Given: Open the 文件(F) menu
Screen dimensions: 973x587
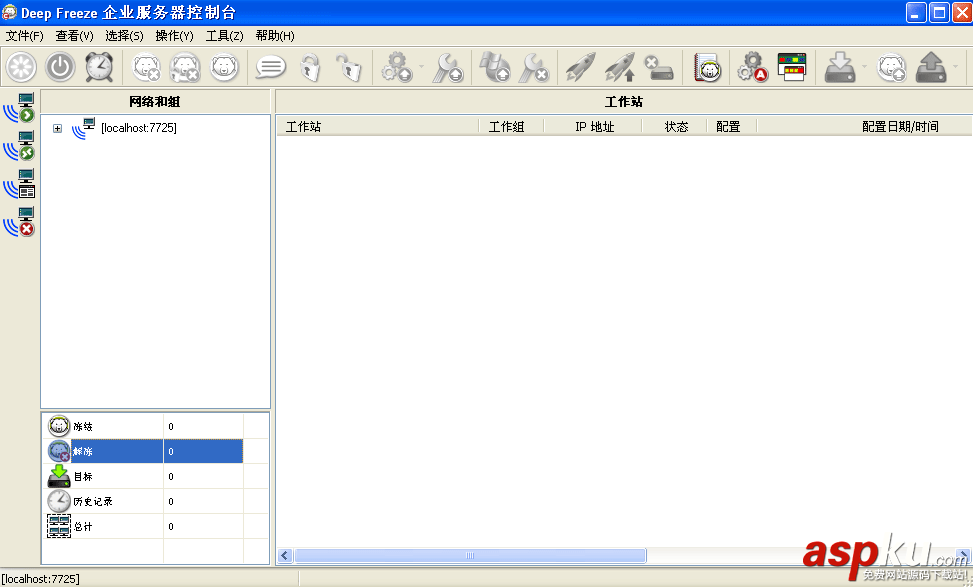Looking at the screenshot, I should point(25,36).
